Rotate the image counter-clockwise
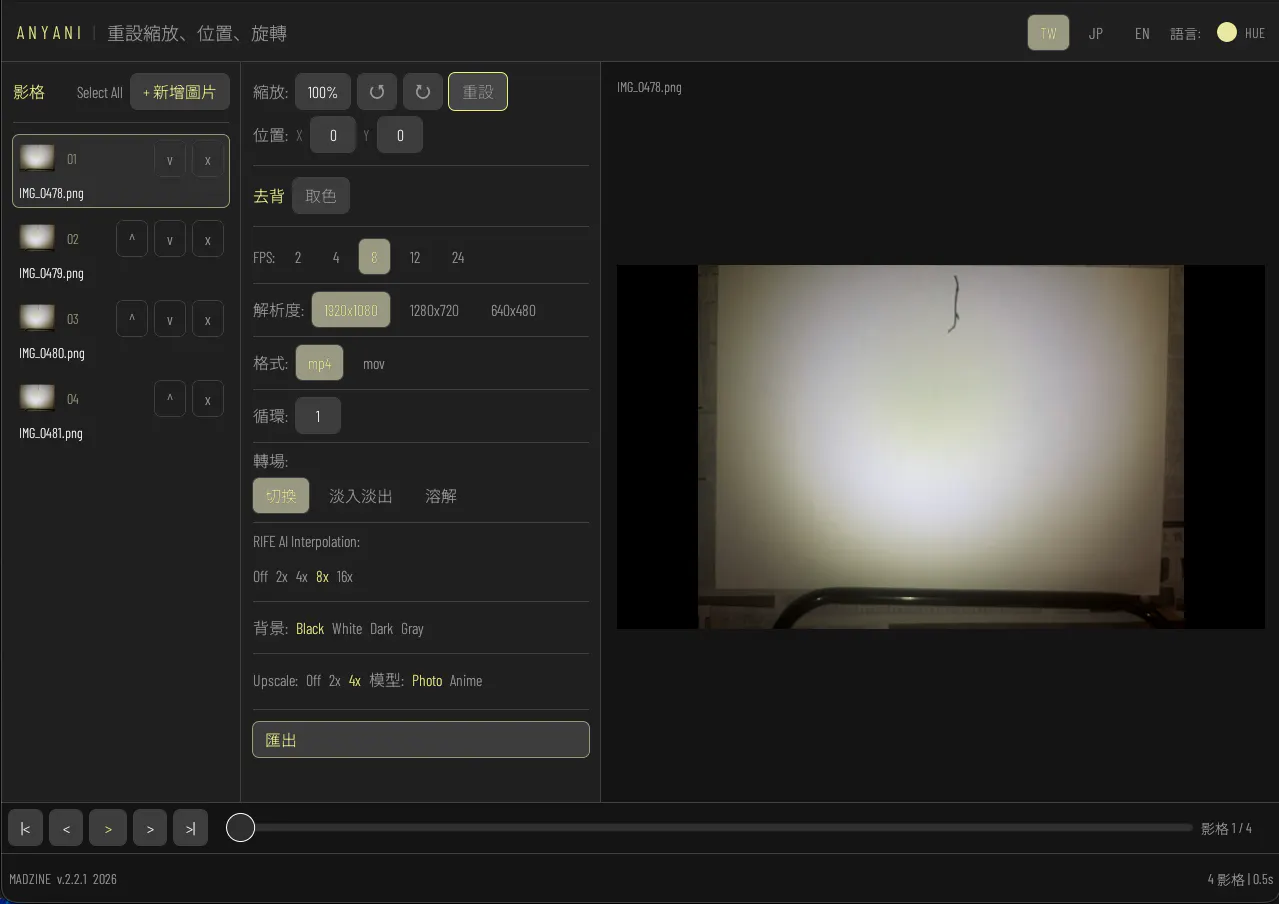Viewport: 1279px width, 904px height. 377,92
